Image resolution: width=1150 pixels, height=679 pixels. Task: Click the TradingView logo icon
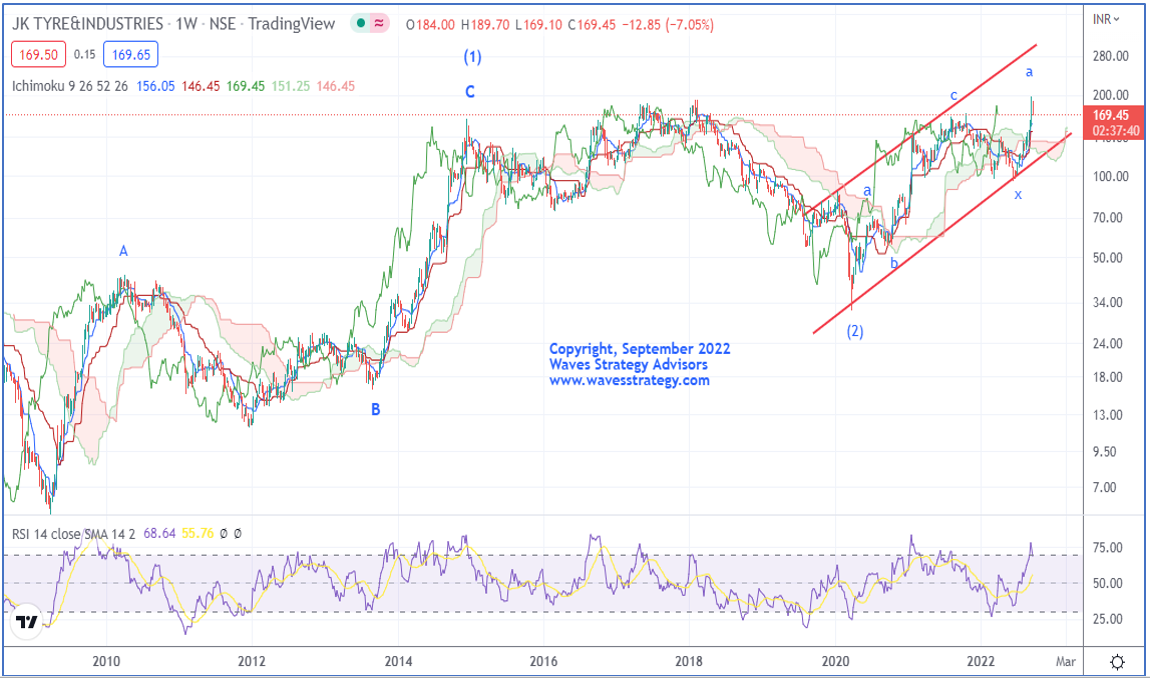pos(27,623)
